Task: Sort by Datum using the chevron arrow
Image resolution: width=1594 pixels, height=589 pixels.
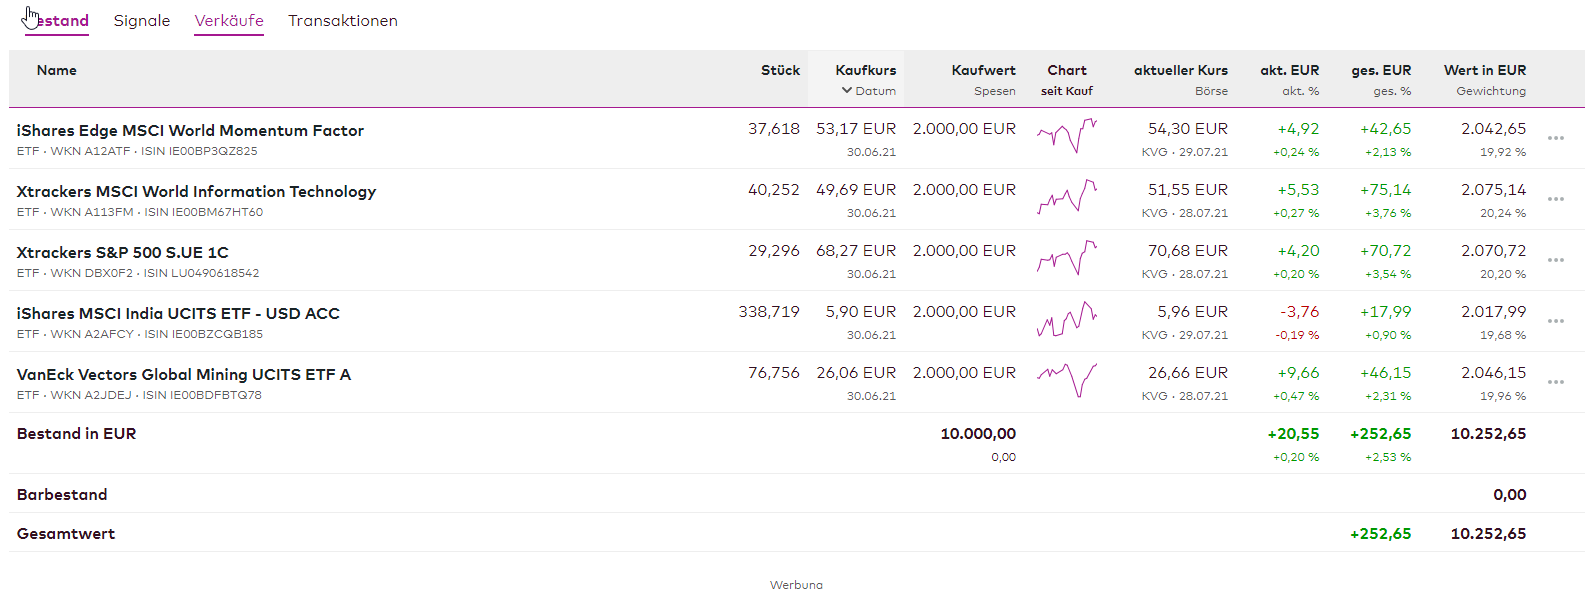Action: [847, 91]
